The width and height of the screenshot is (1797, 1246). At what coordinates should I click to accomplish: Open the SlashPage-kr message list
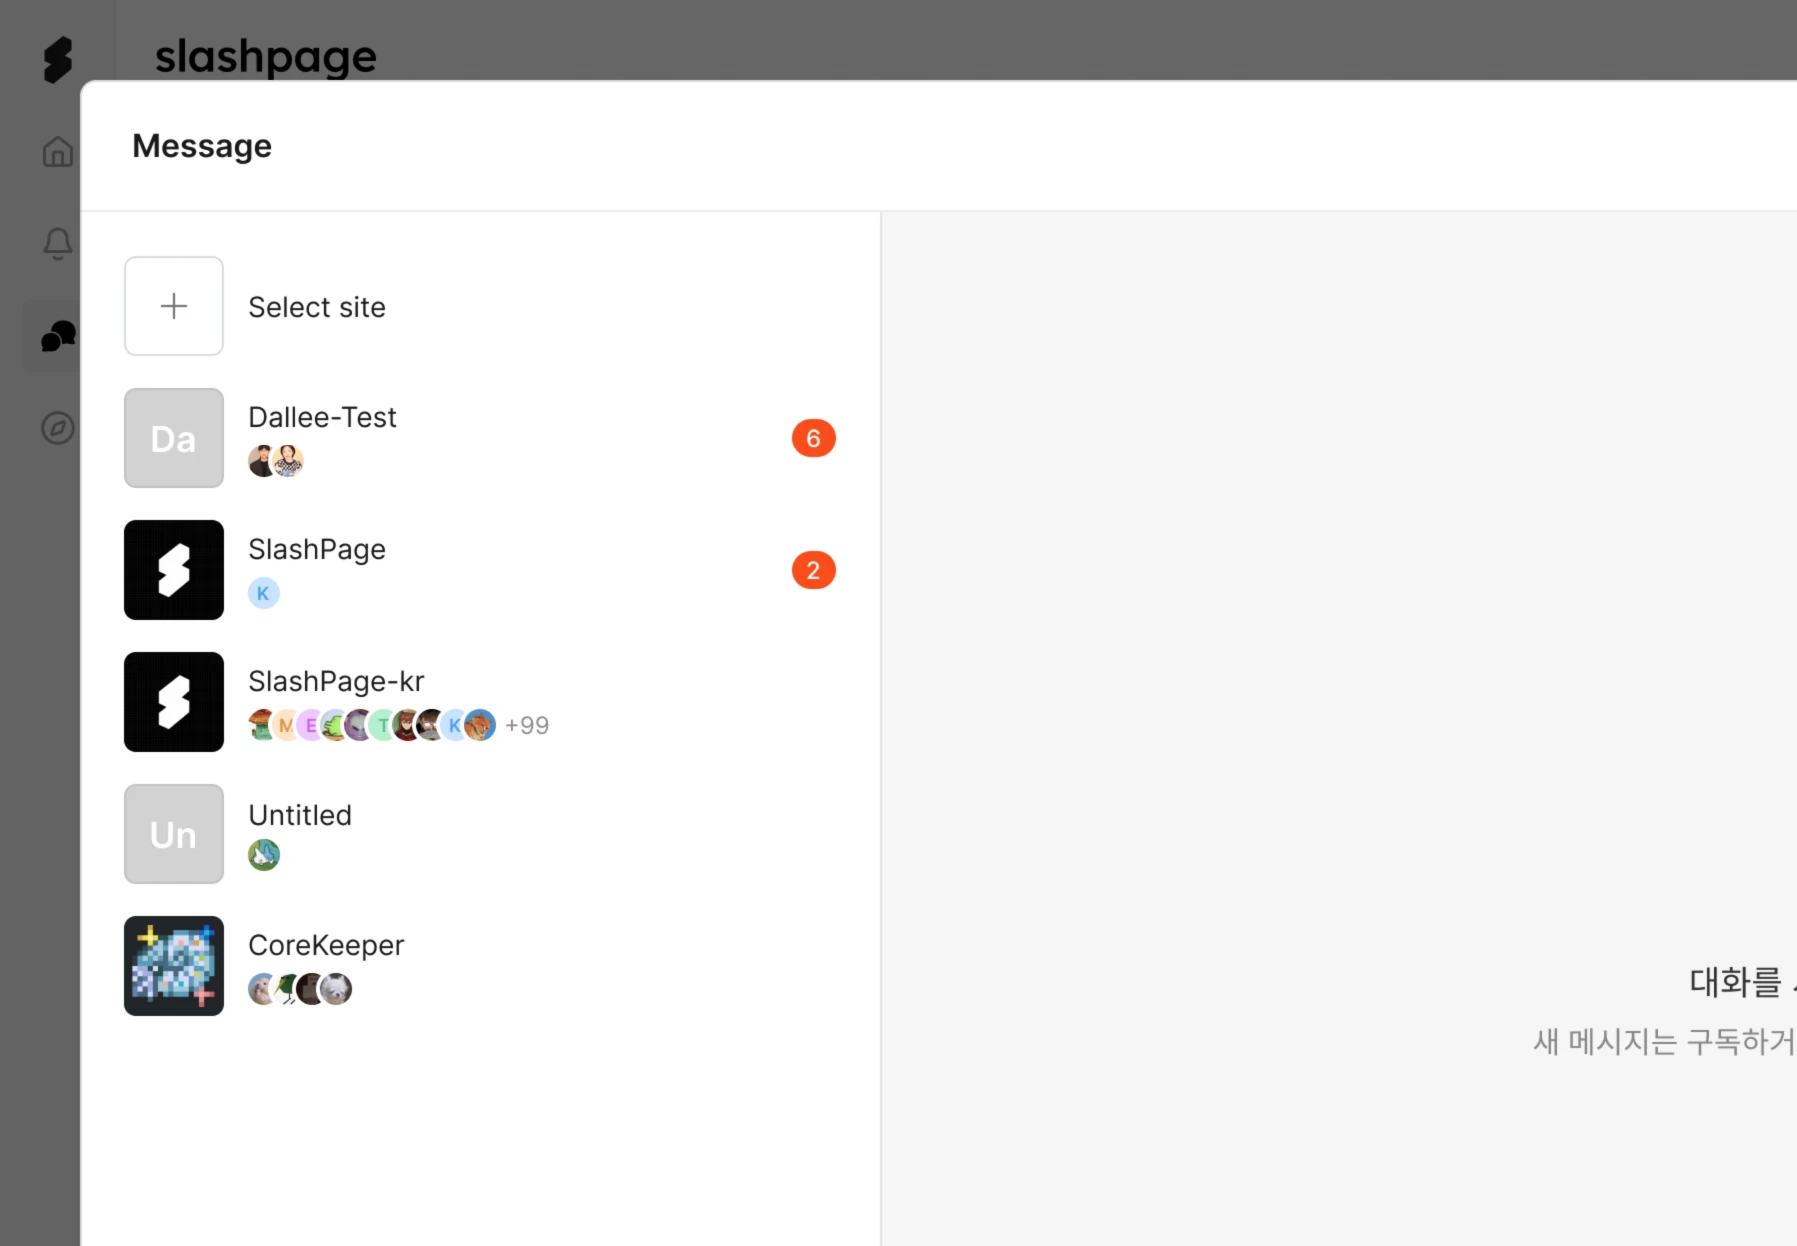480,702
